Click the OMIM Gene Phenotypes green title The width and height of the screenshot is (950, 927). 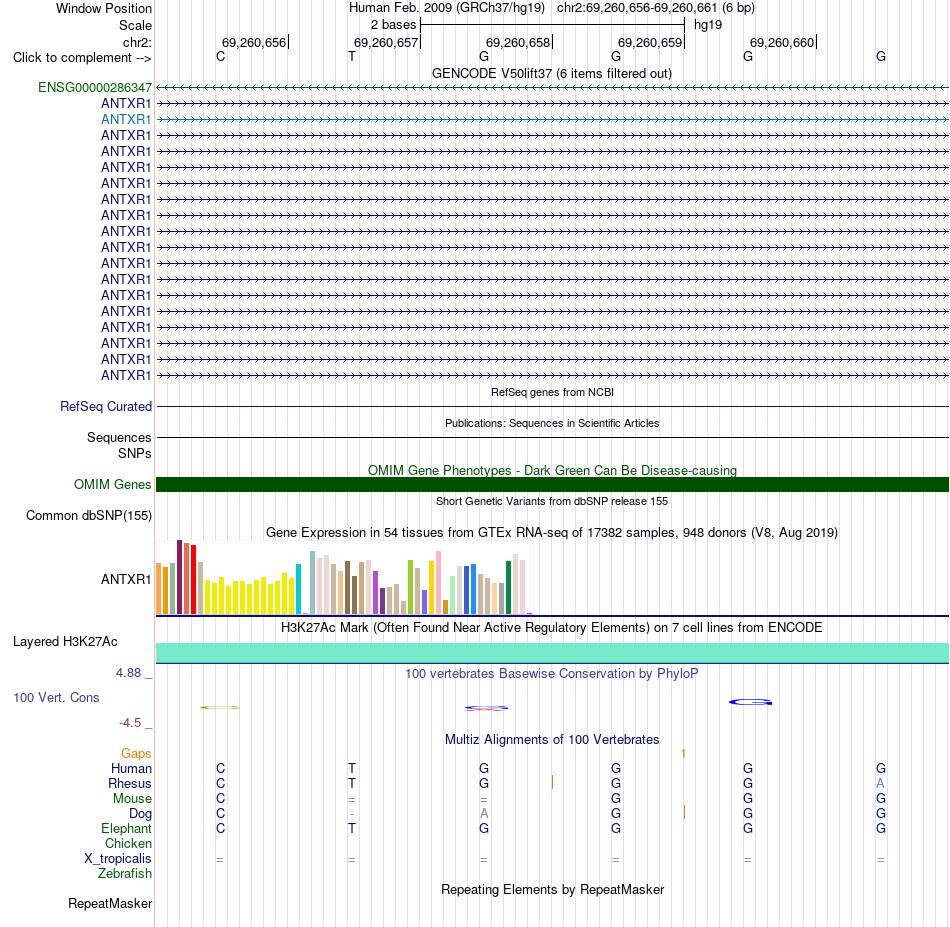553,470
